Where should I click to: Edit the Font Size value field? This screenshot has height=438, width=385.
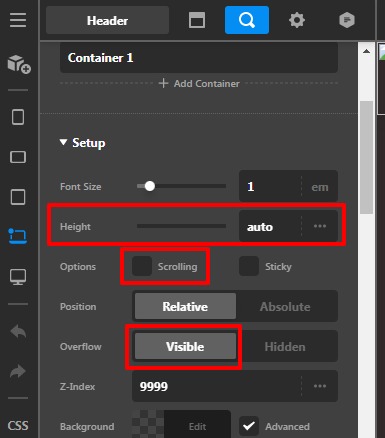270,186
